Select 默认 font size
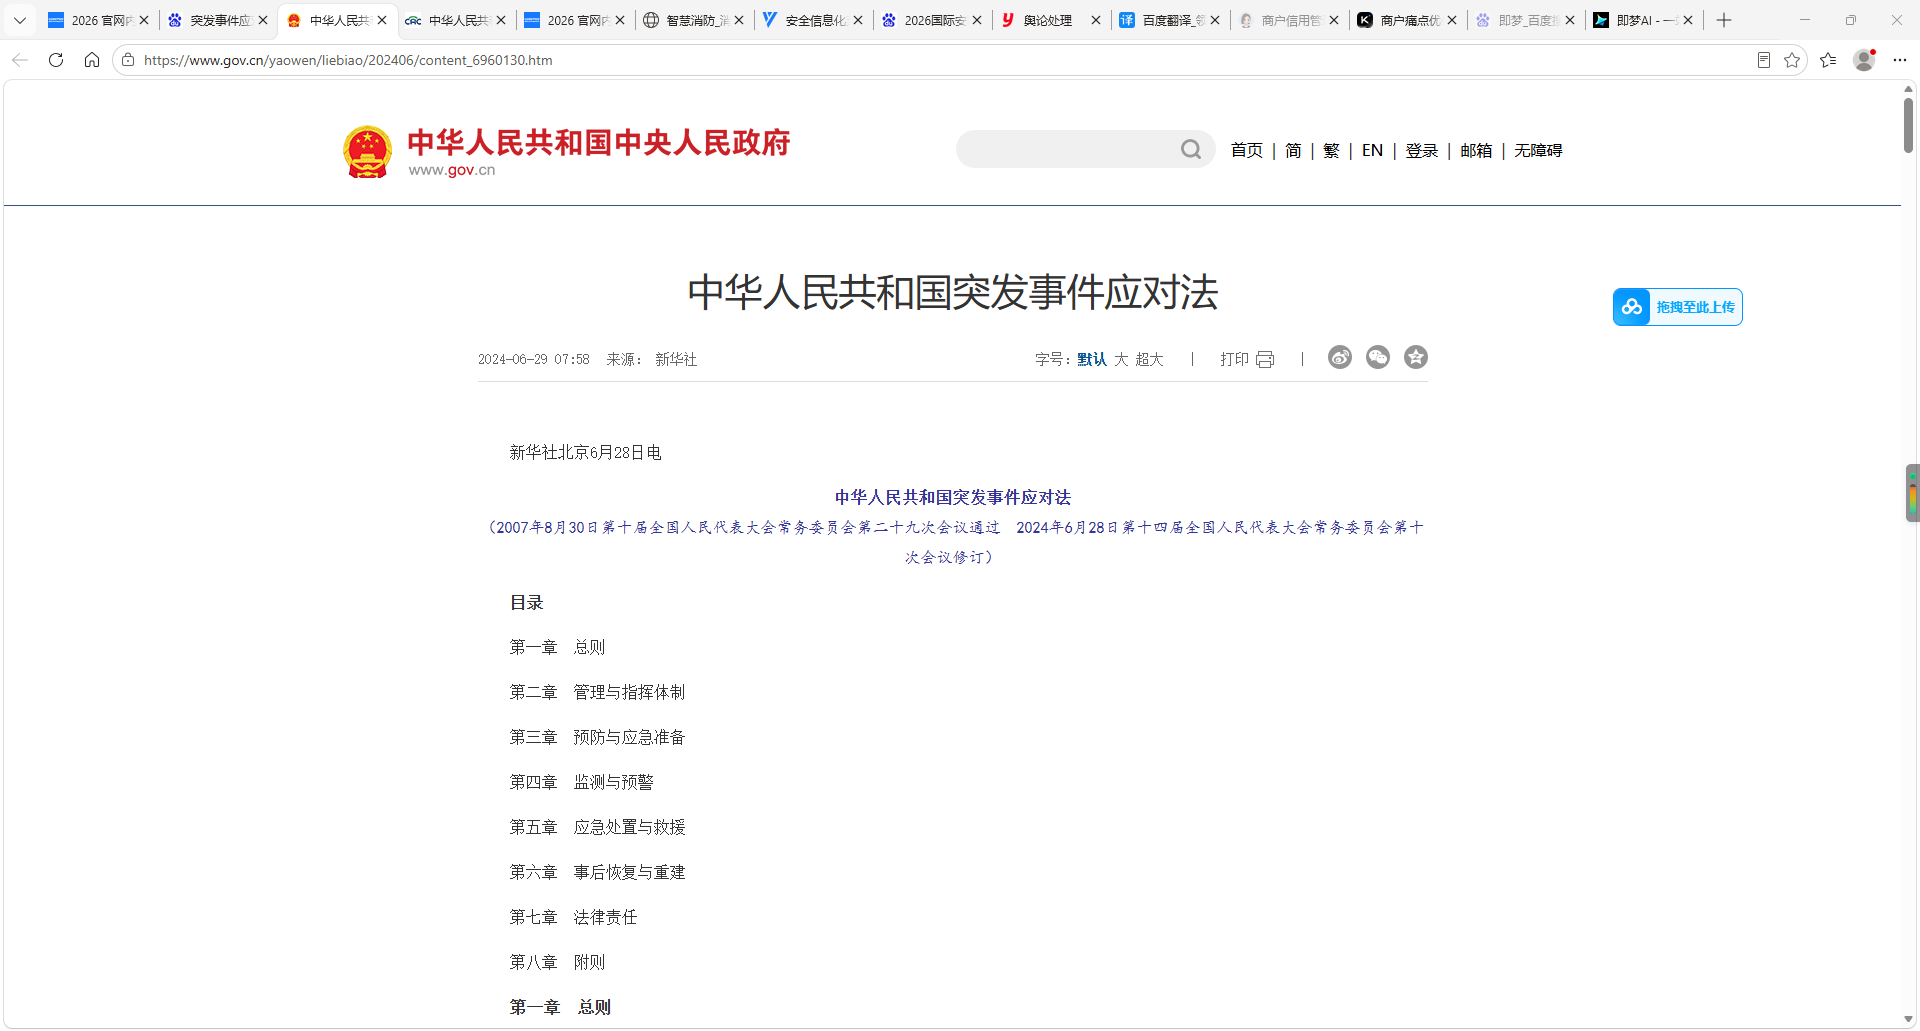The image size is (1920, 1031). click(1092, 359)
